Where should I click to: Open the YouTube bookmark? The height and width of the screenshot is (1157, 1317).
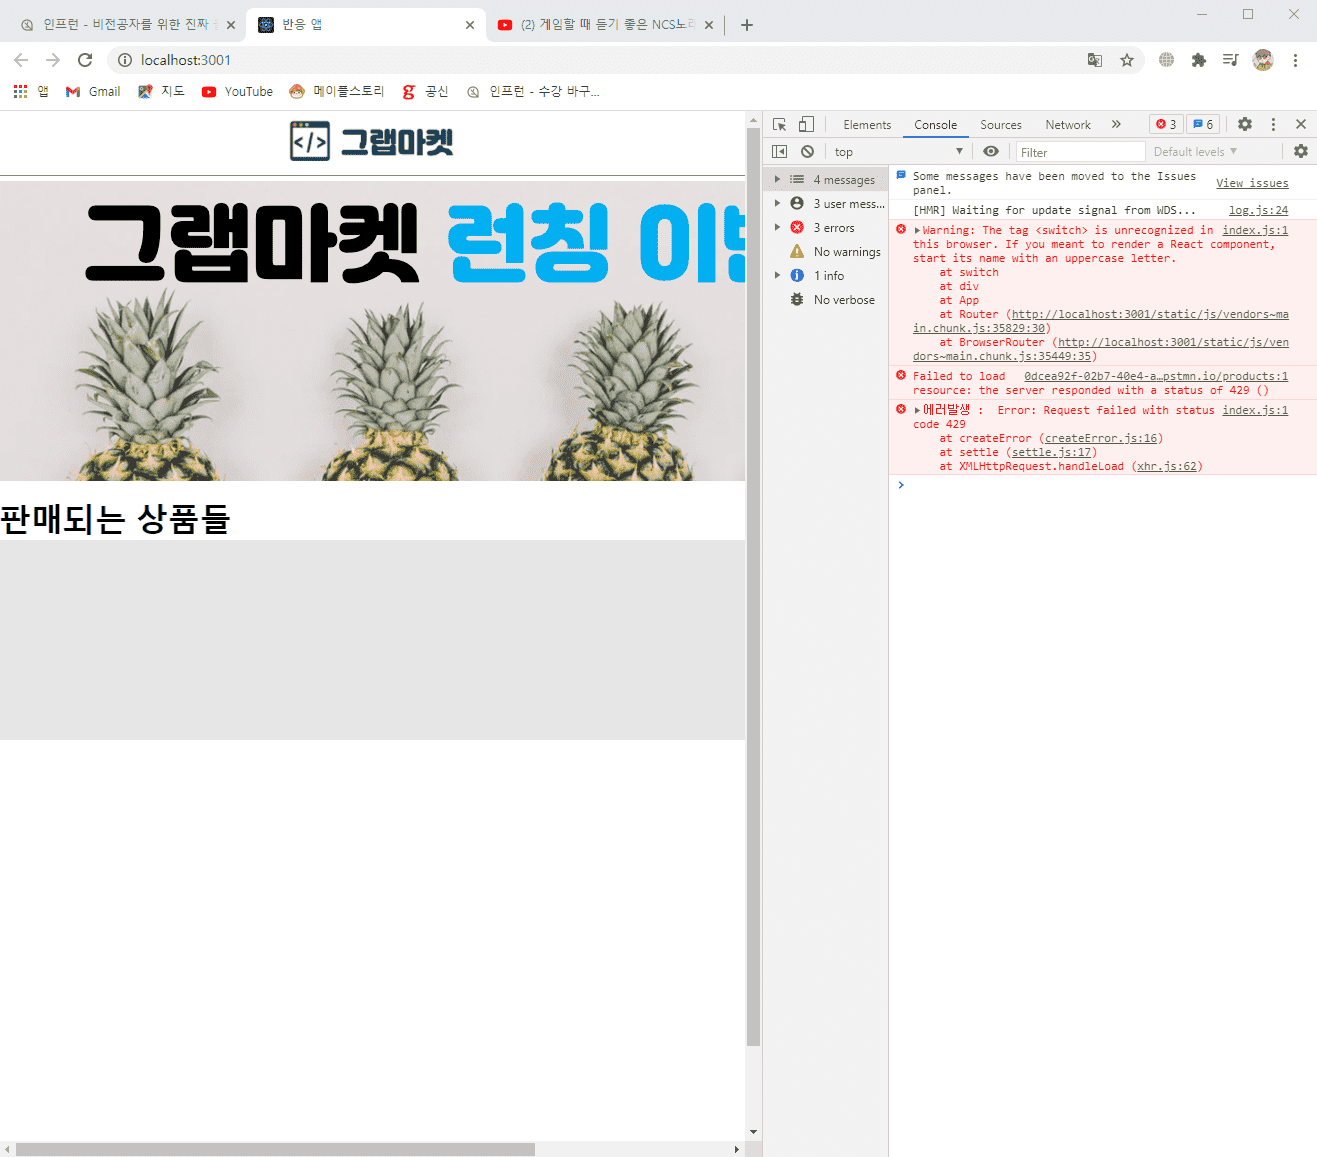coord(237,91)
